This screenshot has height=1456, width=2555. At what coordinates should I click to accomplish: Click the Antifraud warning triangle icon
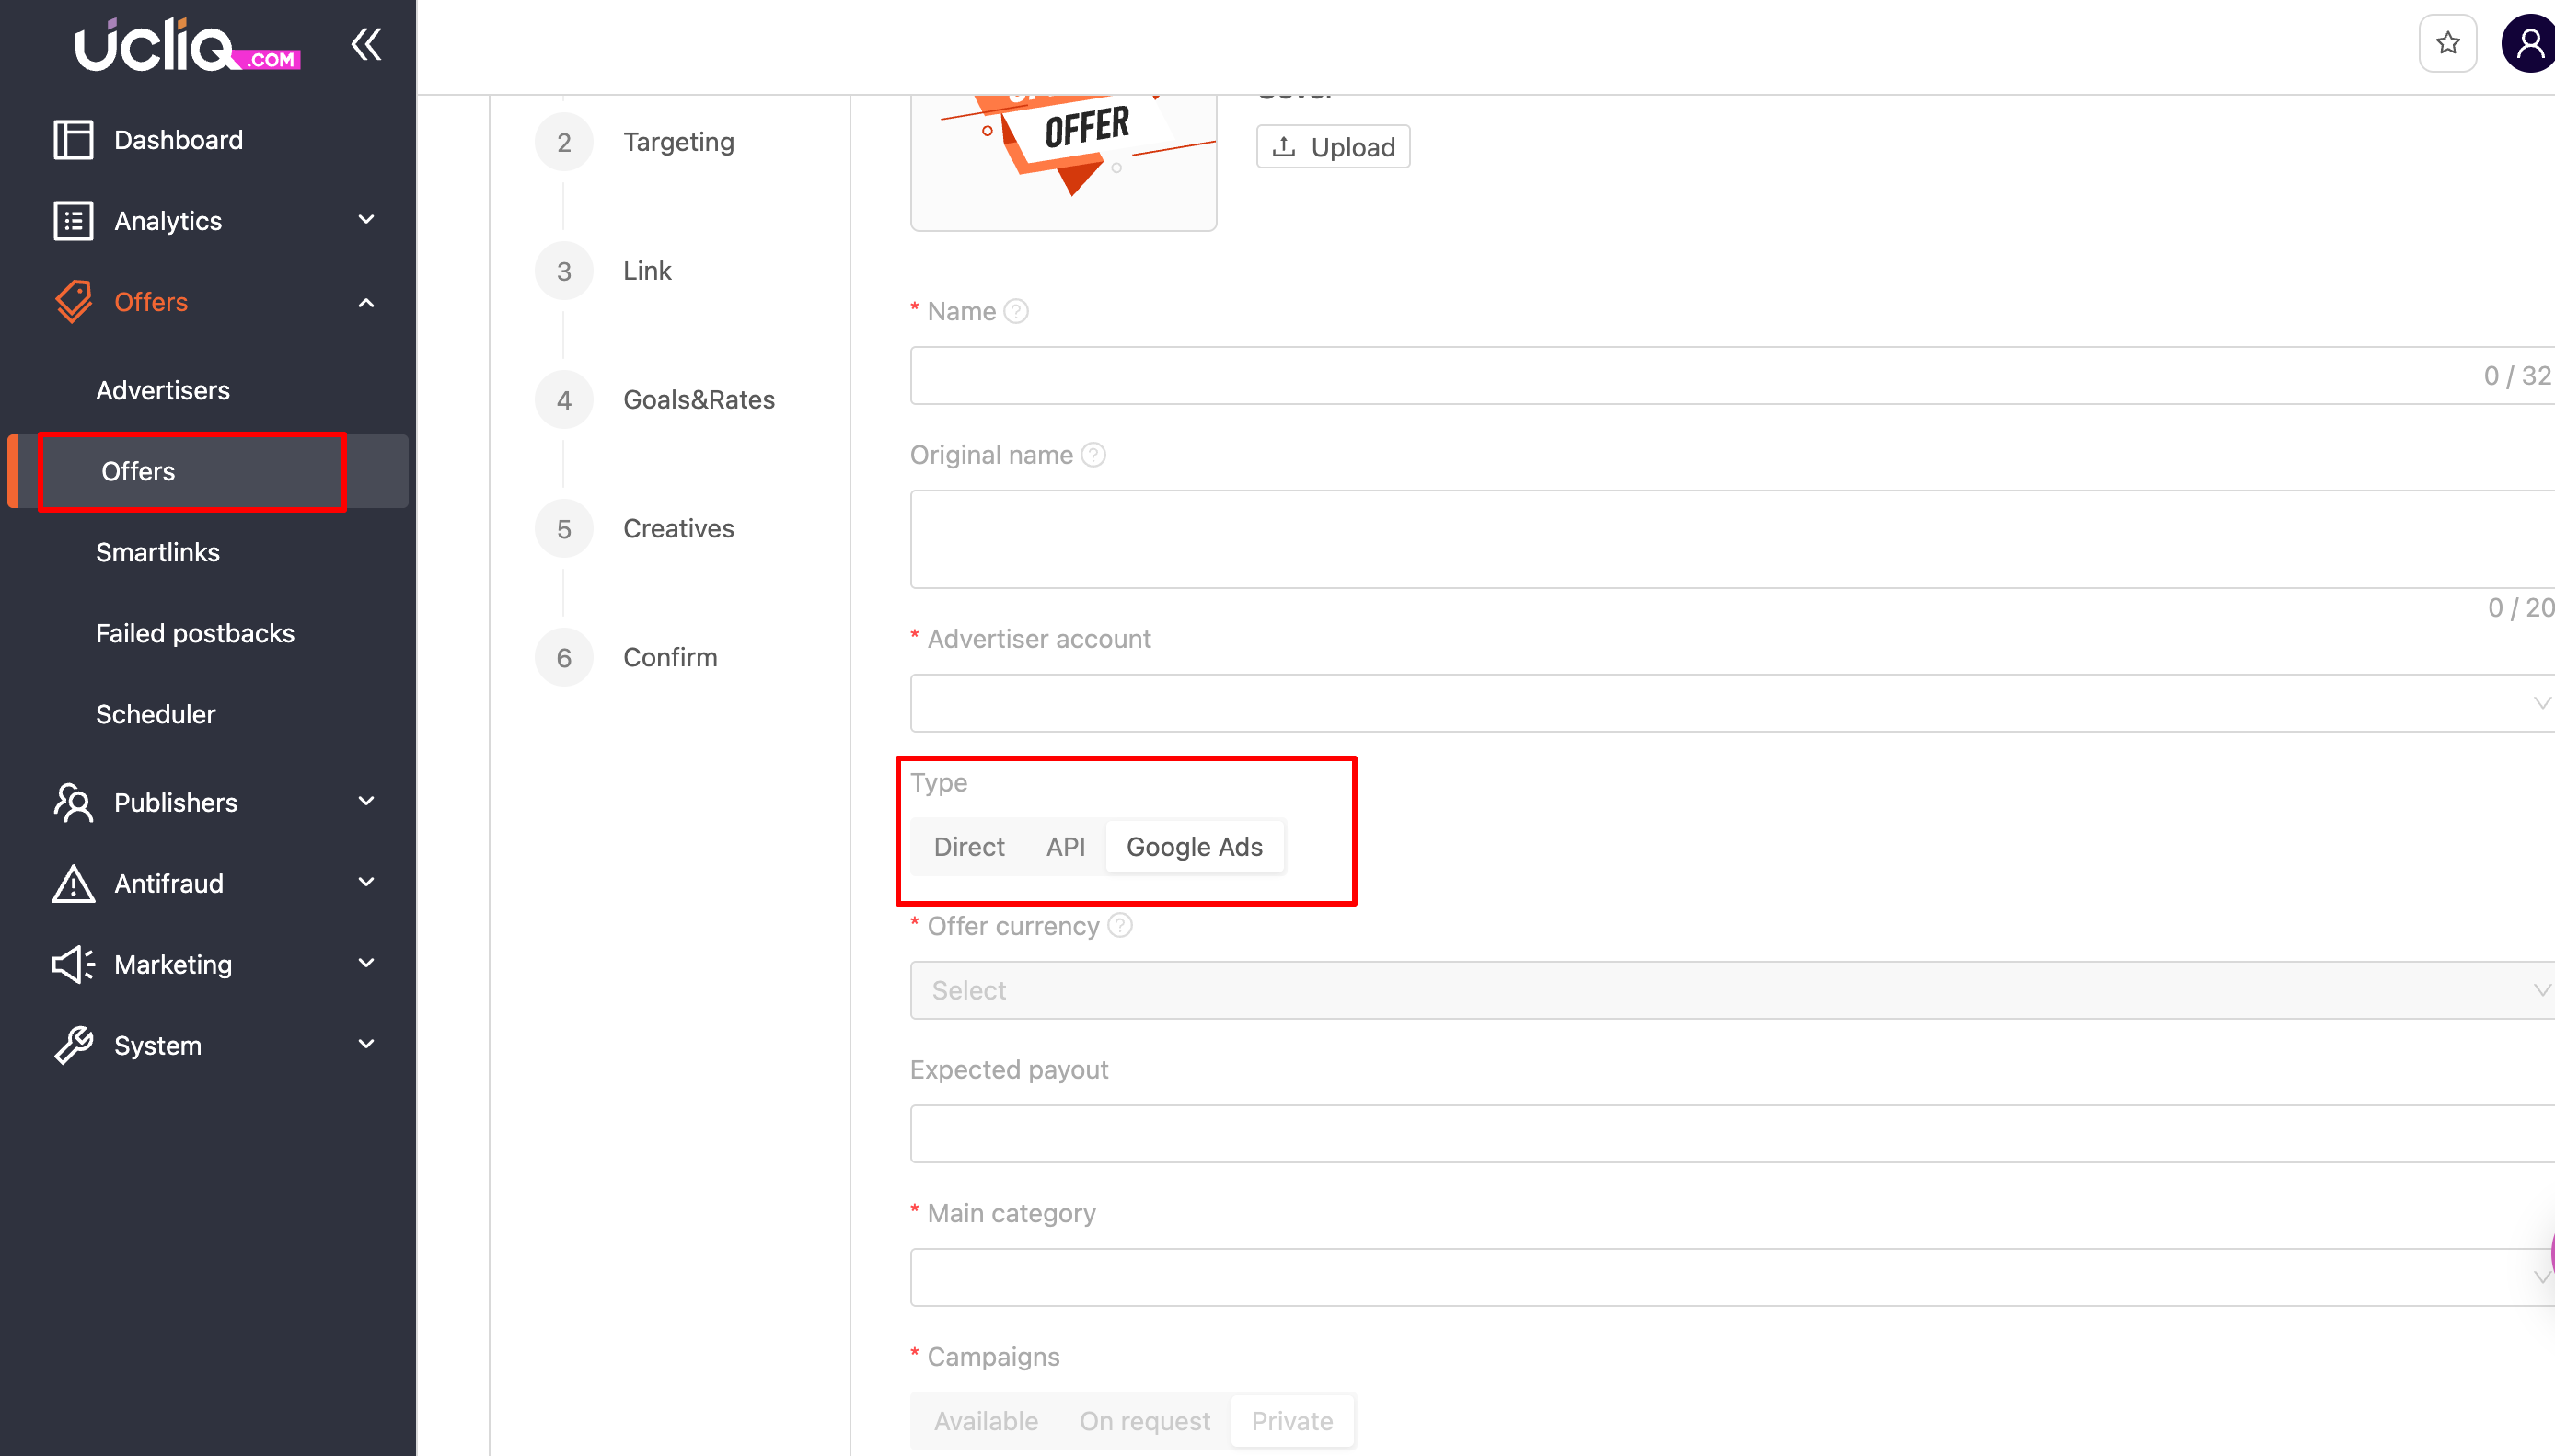(x=73, y=883)
